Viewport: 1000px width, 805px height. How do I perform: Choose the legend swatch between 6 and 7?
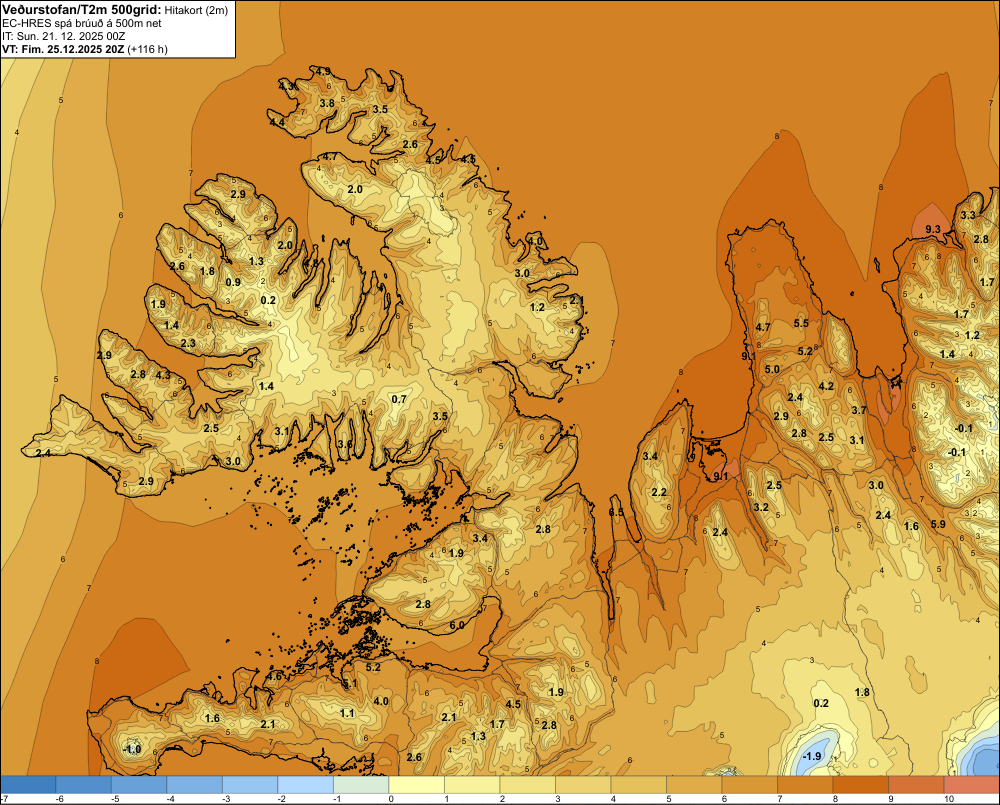[749, 784]
